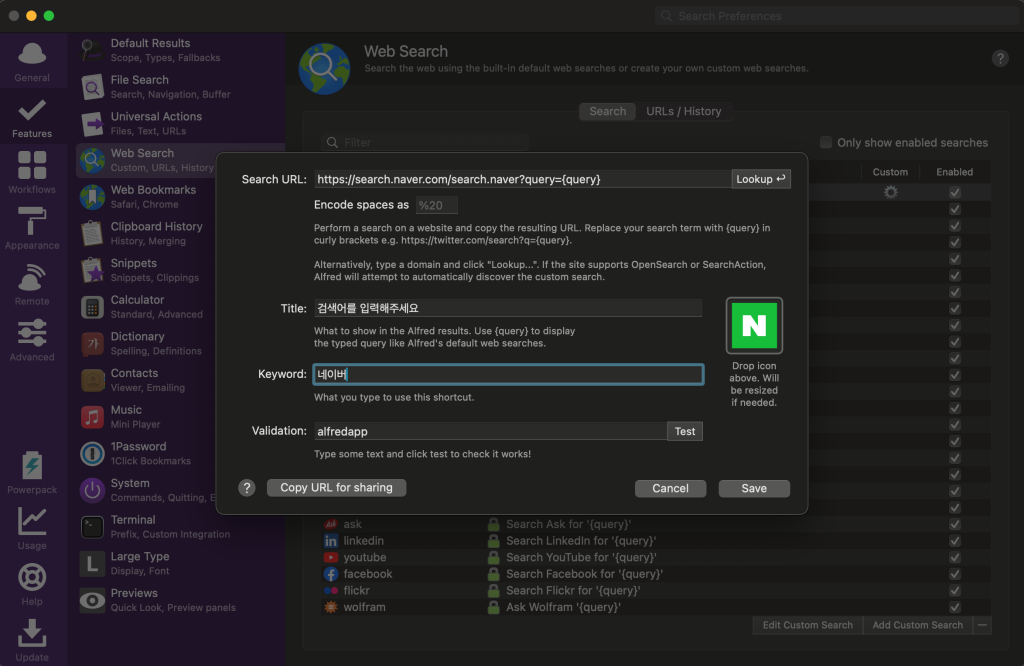Viewport: 1024px width, 666px height.
Task: Focus the Search Preferences field
Action: click(837, 16)
